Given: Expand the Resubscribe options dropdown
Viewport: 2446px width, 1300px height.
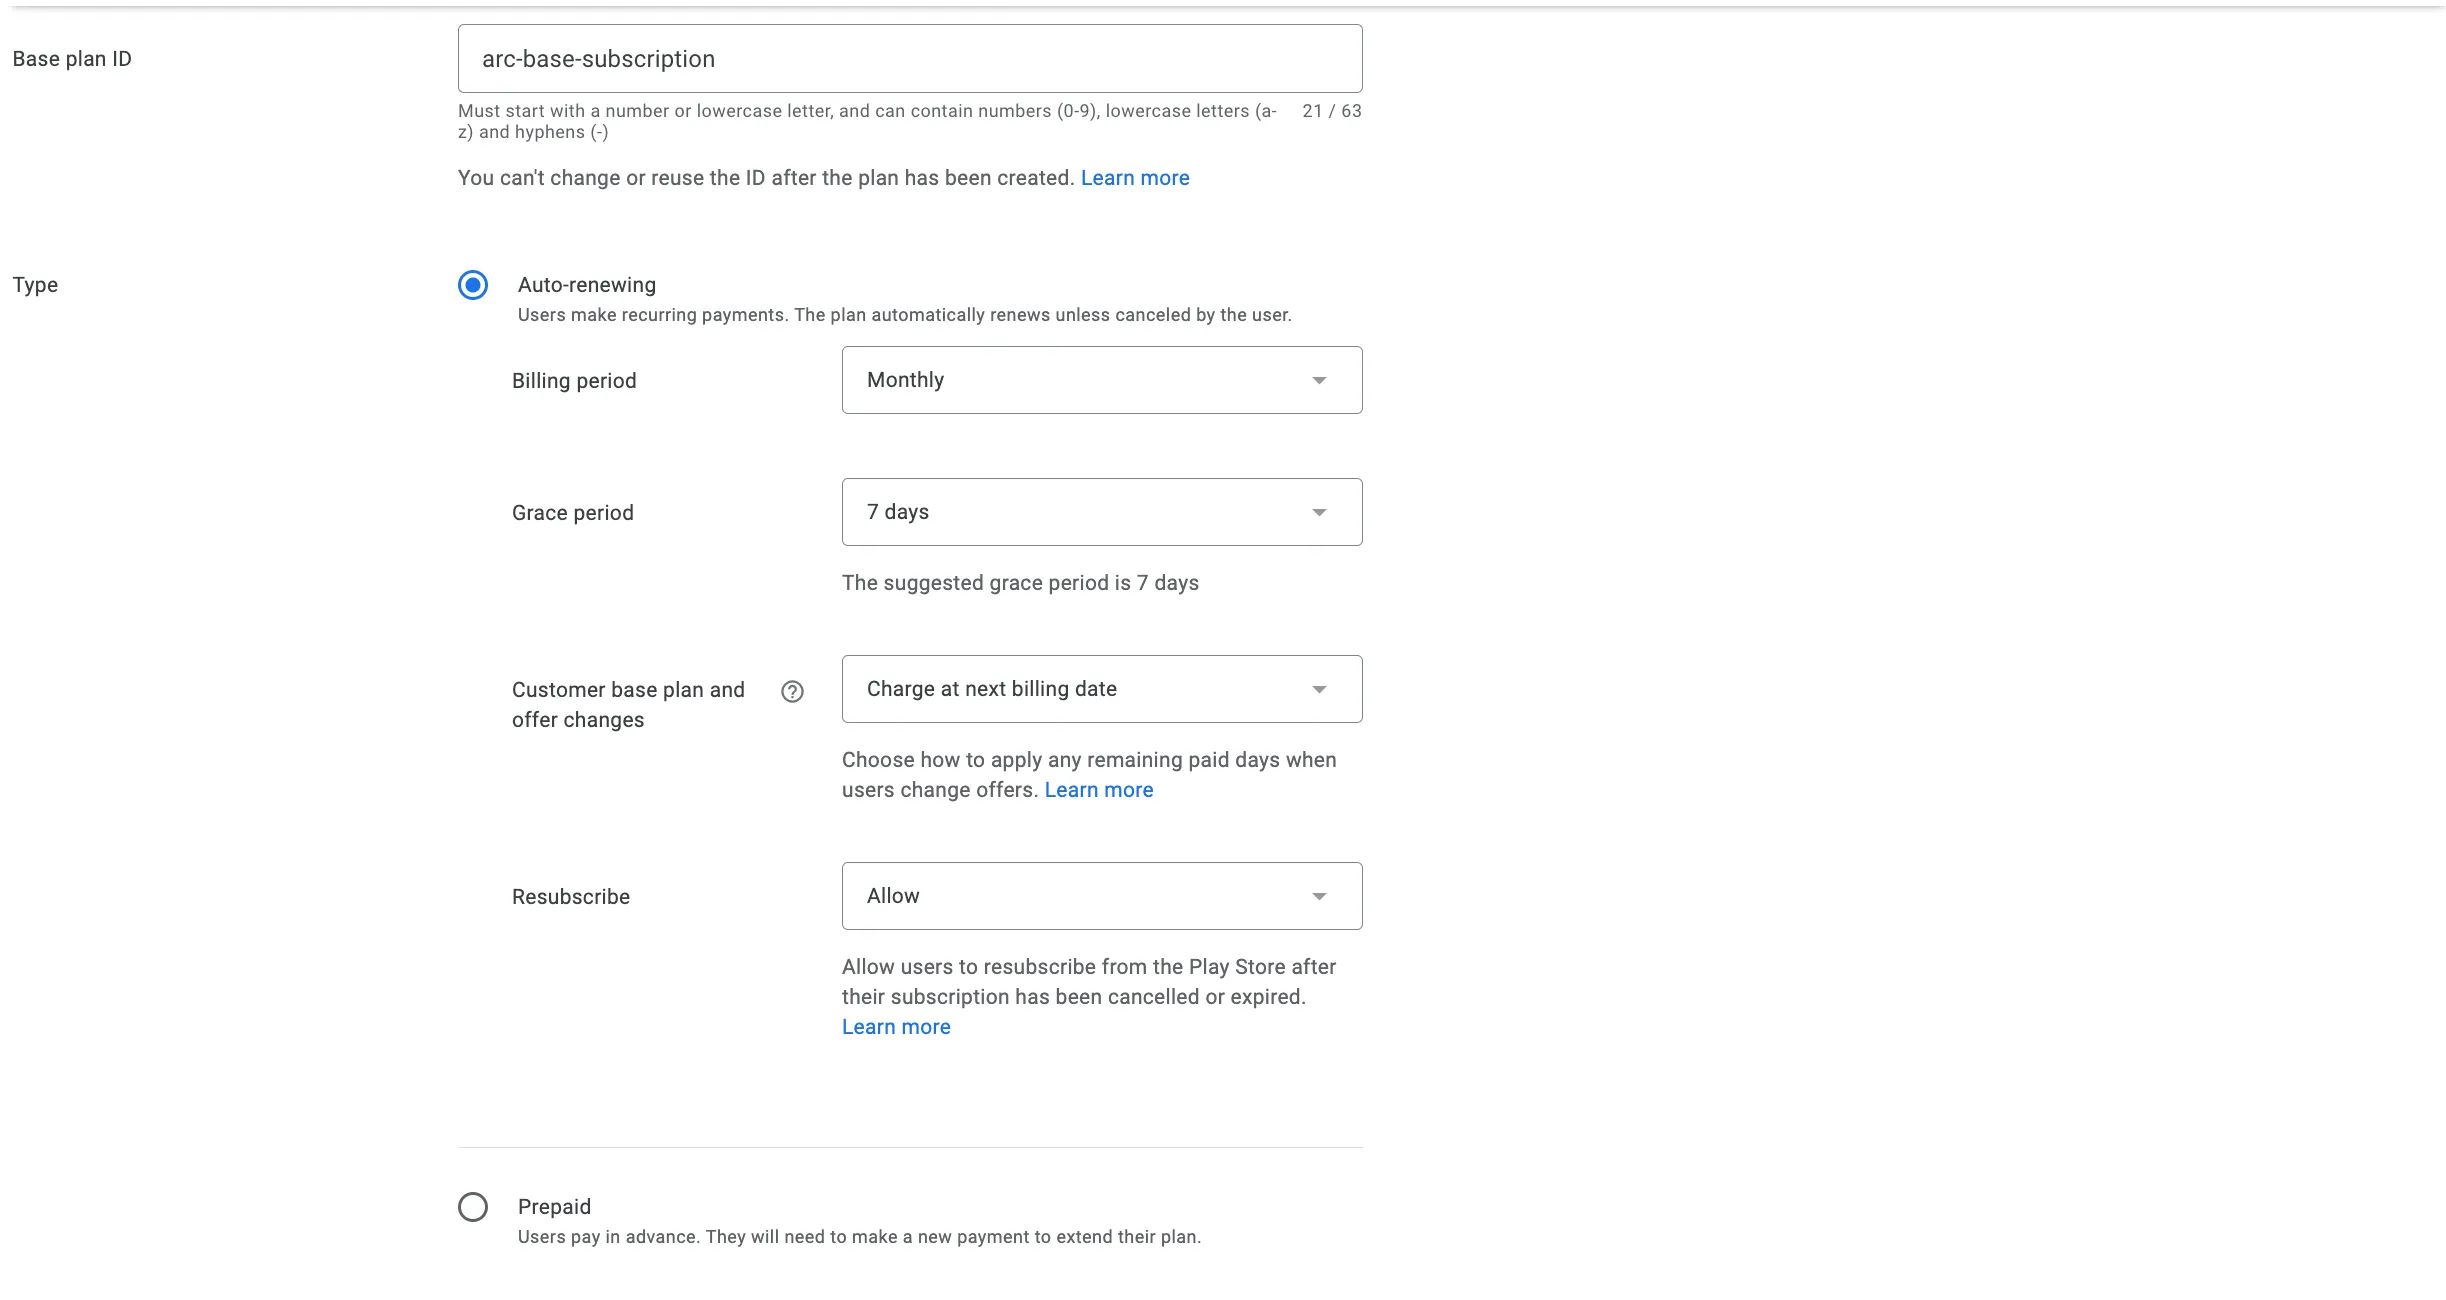Looking at the screenshot, I should [1102, 896].
